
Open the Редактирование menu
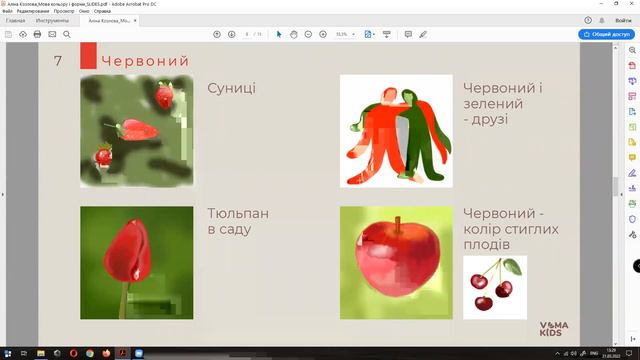[x=33, y=11]
